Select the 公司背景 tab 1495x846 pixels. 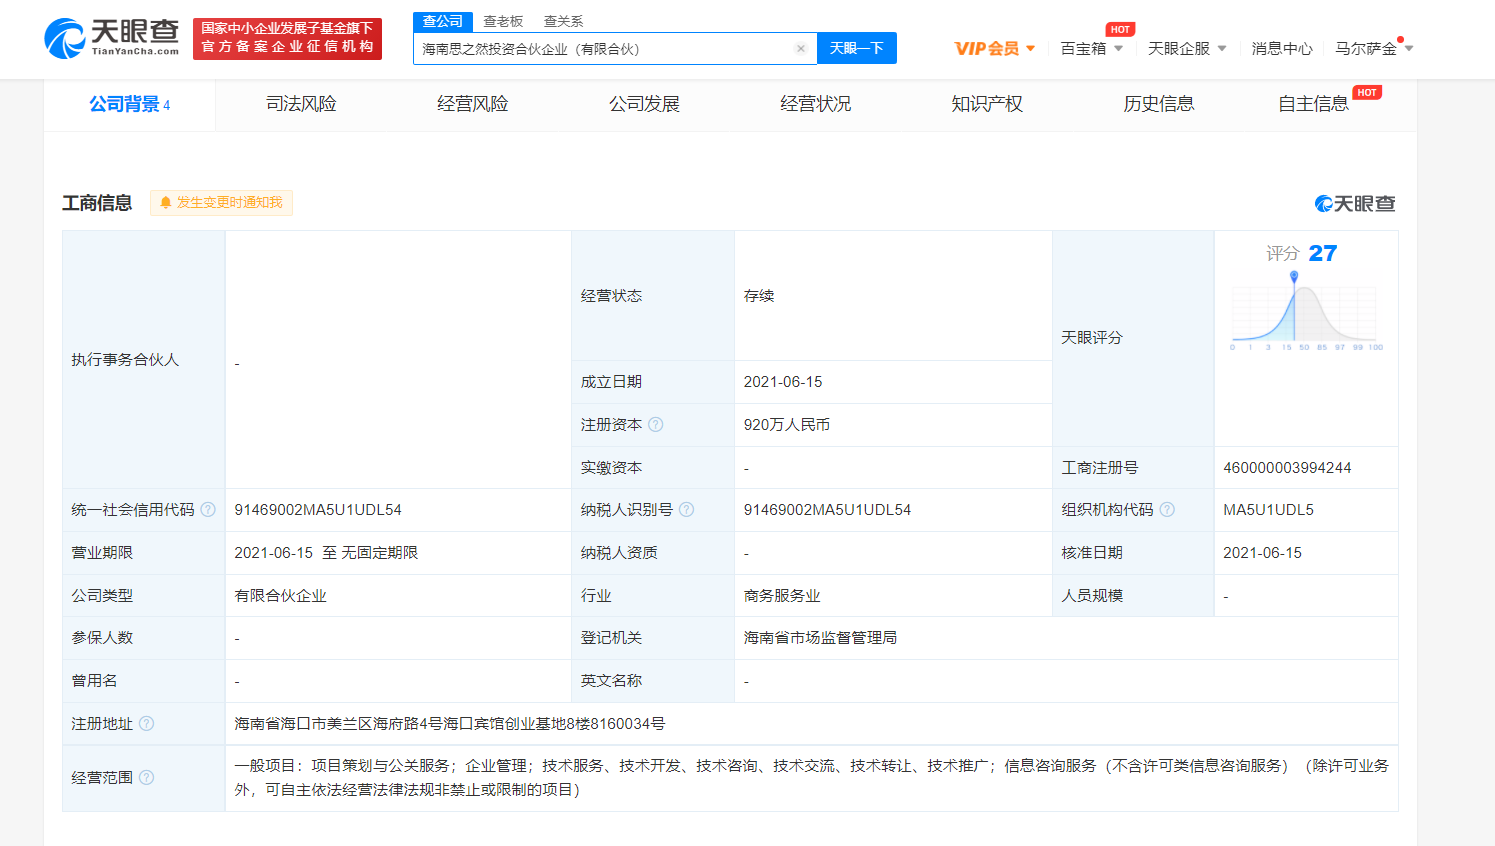(129, 104)
